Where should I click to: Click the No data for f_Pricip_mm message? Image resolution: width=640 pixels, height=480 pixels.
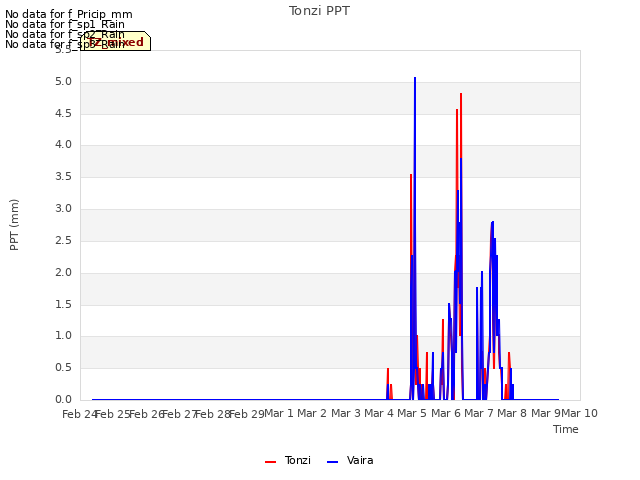(x=69, y=14)
